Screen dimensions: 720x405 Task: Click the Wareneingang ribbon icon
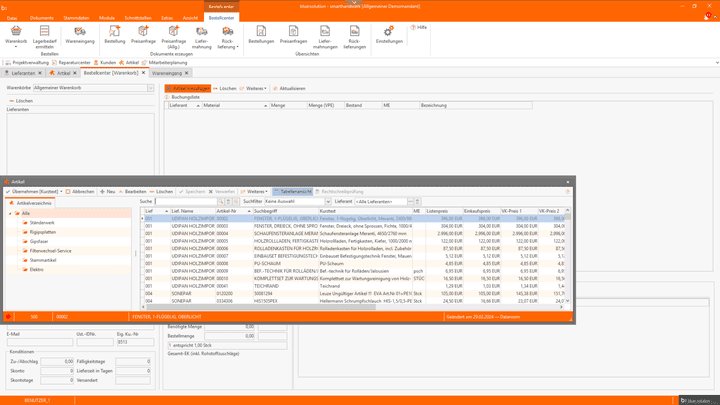[x=80, y=32]
